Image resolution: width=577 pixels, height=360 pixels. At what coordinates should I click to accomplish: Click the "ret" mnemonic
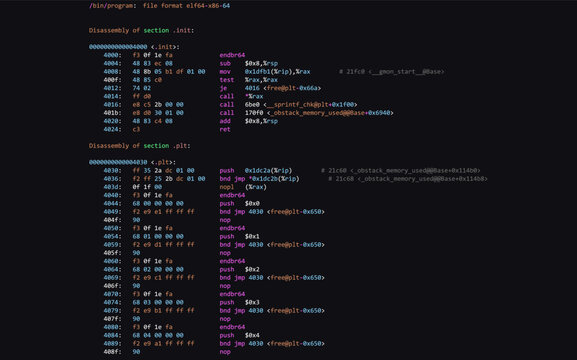point(225,129)
